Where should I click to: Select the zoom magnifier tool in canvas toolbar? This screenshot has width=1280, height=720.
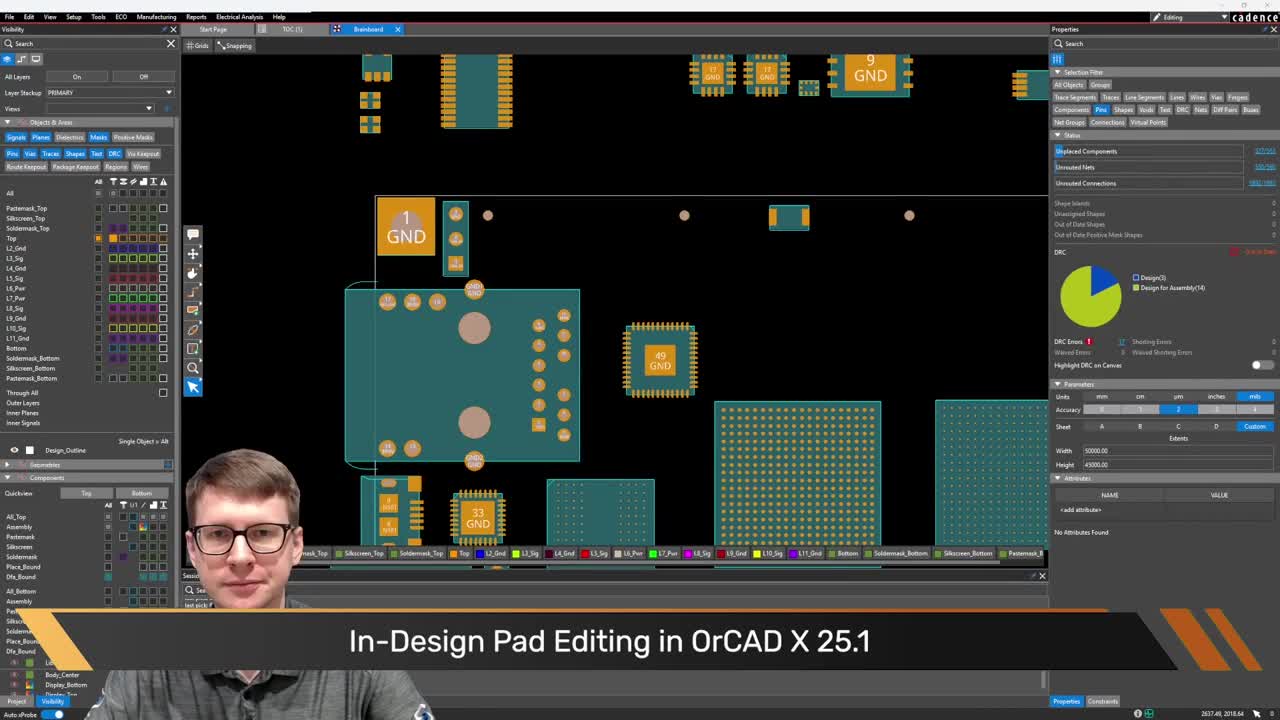[193, 367]
